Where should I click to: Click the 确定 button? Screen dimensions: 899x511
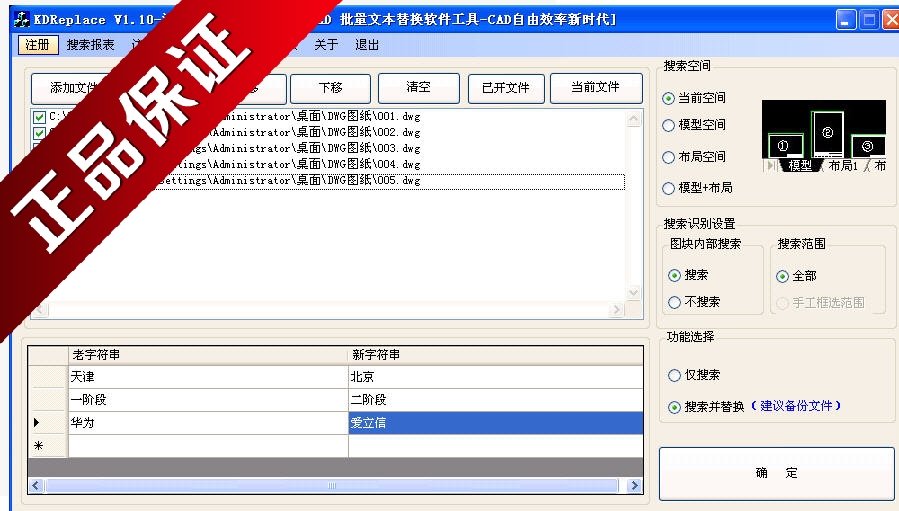click(x=776, y=474)
